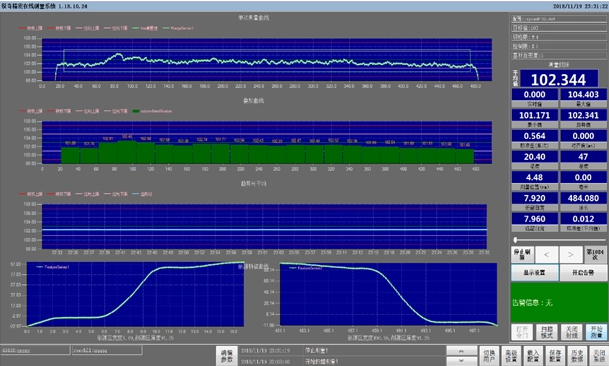Viewport: 609px width, 366px height.
Task: Toggle FeatureSeries1 legend in left edge chart
Action: coord(52,267)
